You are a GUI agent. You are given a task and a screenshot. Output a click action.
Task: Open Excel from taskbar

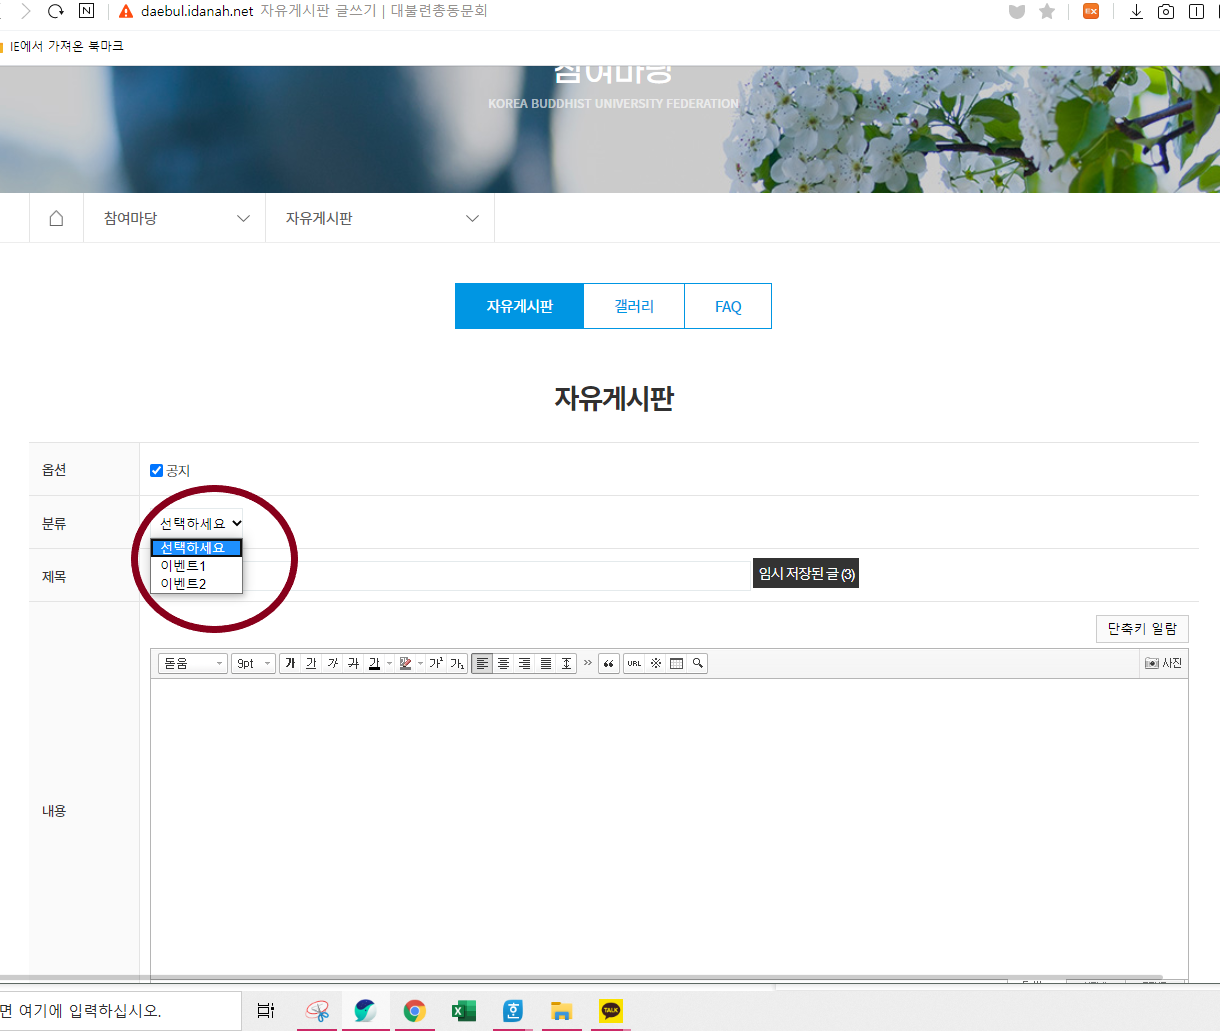463,1011
